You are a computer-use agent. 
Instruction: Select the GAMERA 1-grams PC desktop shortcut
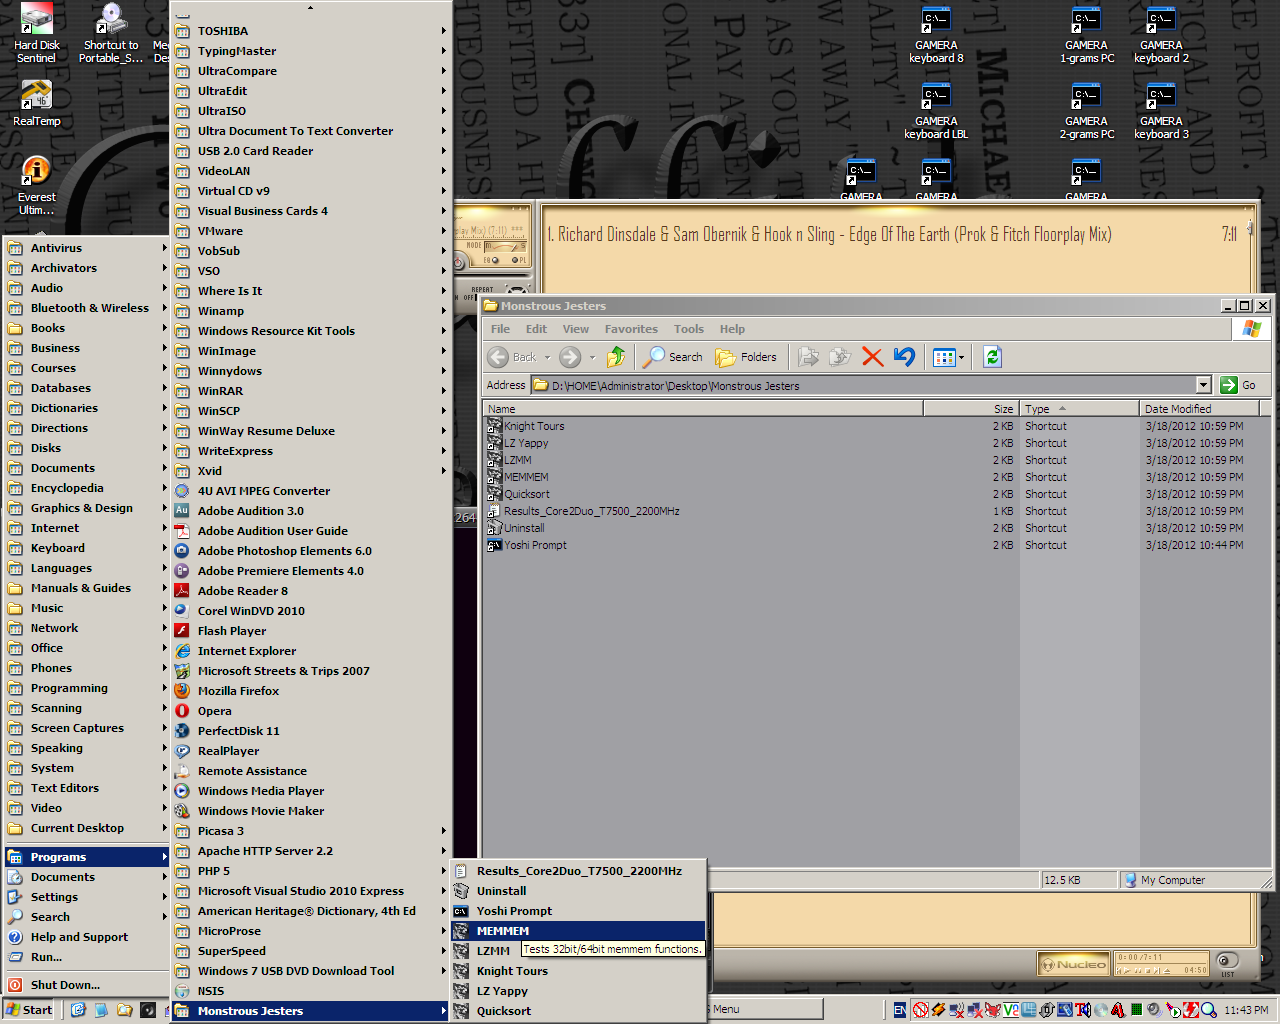(1087, 36)
